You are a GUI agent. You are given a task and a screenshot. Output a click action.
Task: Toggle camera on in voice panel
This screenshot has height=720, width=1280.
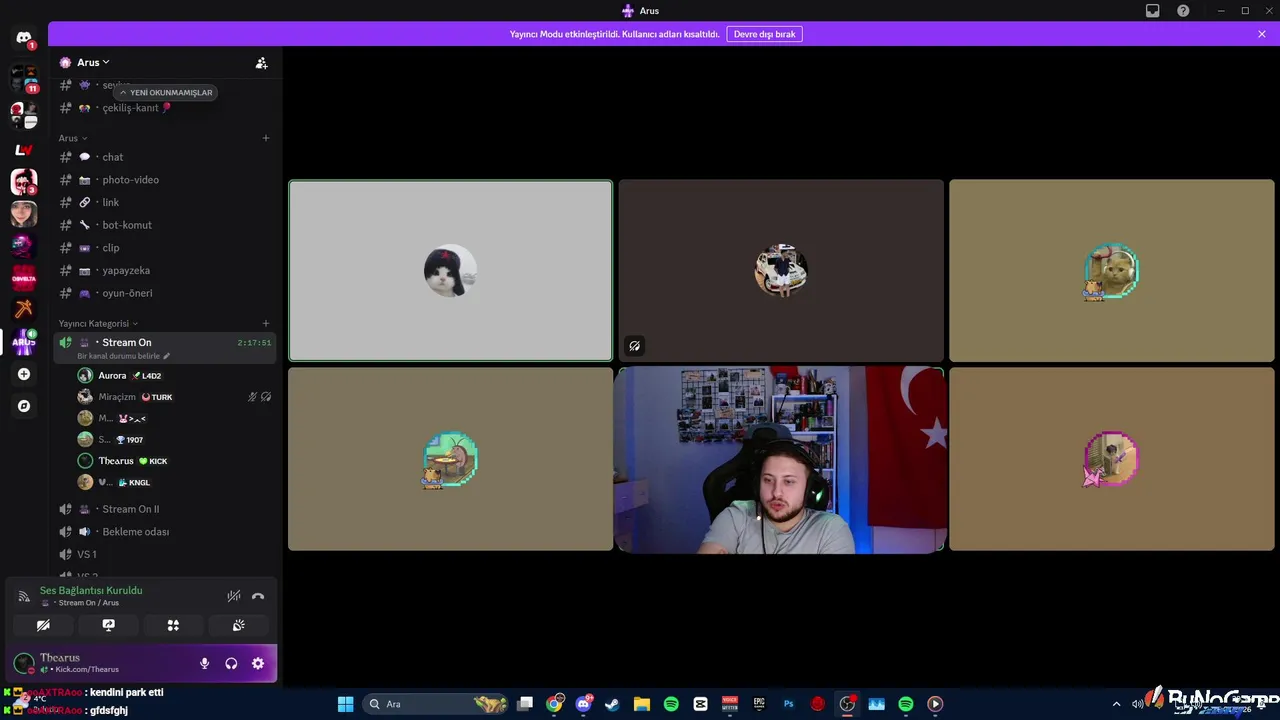pos(43,625)
